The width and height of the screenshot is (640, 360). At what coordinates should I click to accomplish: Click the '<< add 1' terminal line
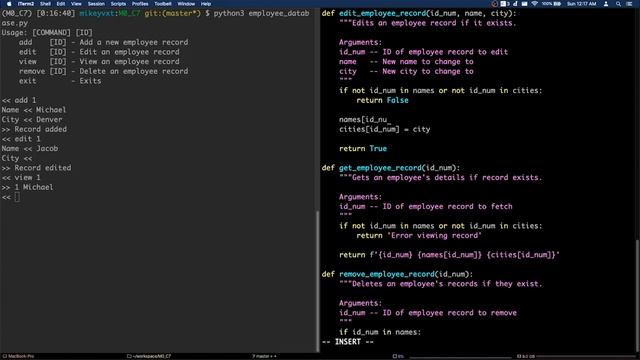[x=19, y=100]
